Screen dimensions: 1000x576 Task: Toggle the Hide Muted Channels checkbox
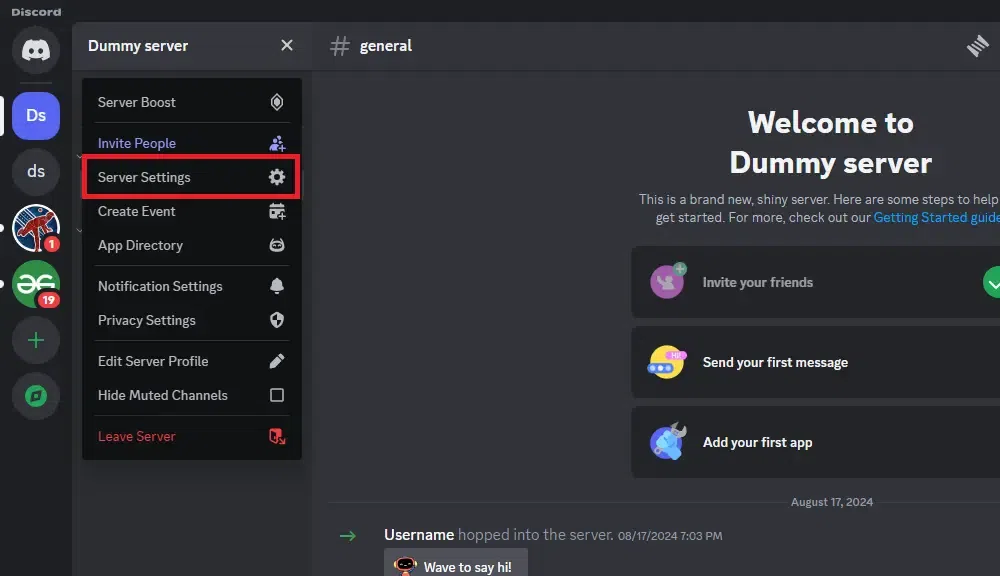click(x=277, y=395)
